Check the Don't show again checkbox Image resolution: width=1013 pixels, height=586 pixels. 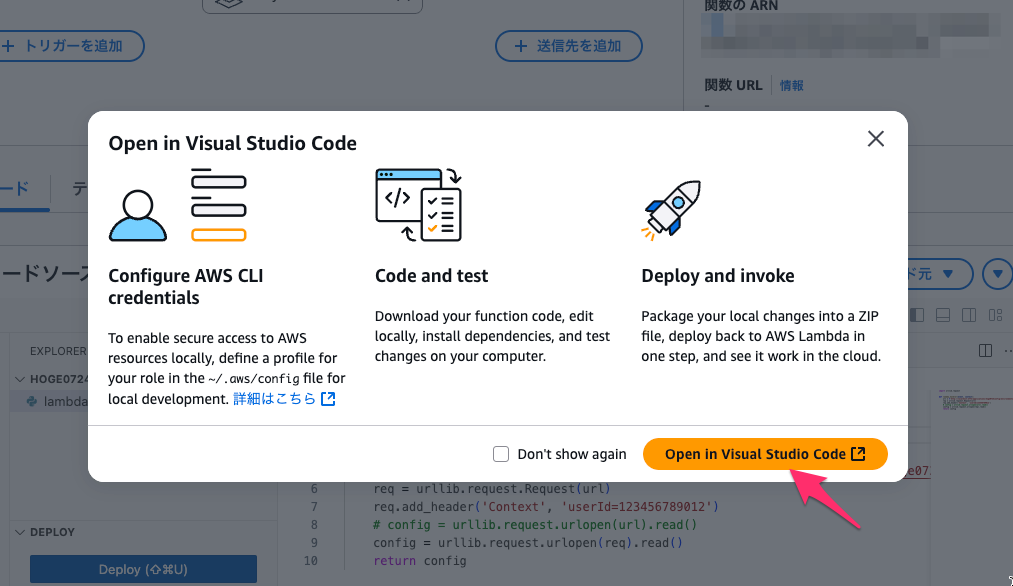(501, 454)
